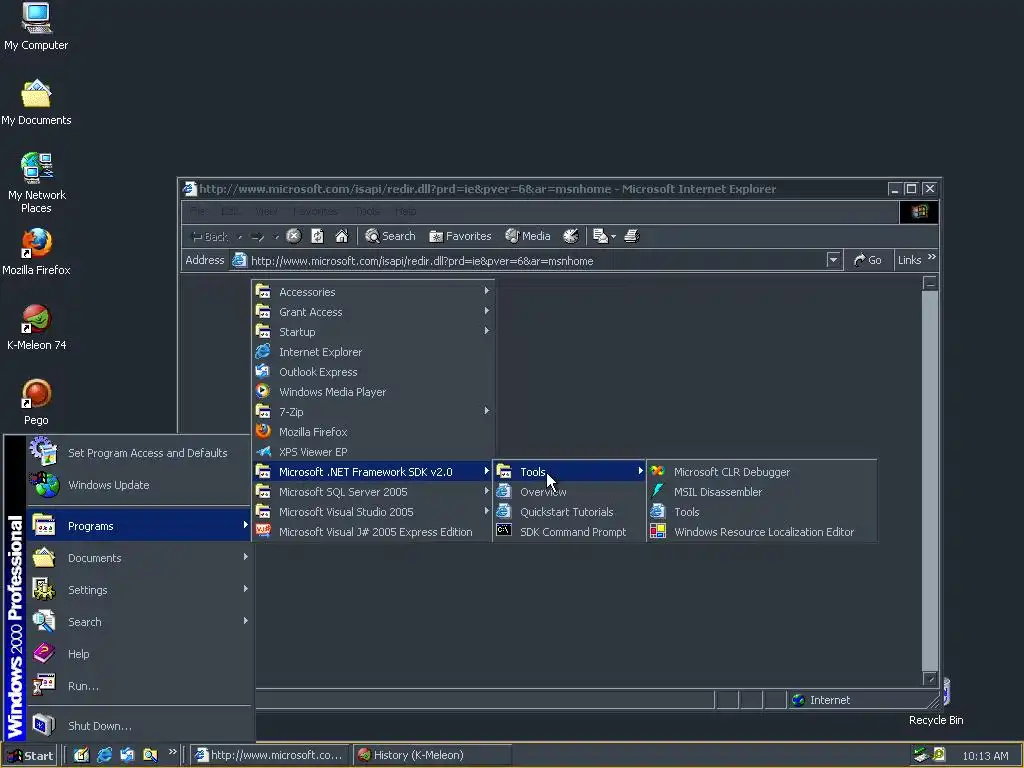The height and width of the screenshot is (768, 1024).
Task: Open the Media pane in IE toolbar
Action: (x=528, y=236)
